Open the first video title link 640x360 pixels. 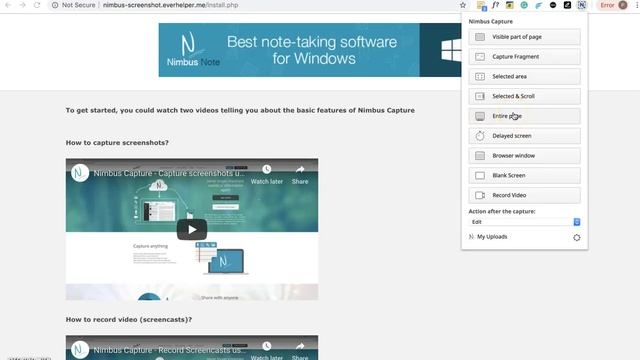169,173
